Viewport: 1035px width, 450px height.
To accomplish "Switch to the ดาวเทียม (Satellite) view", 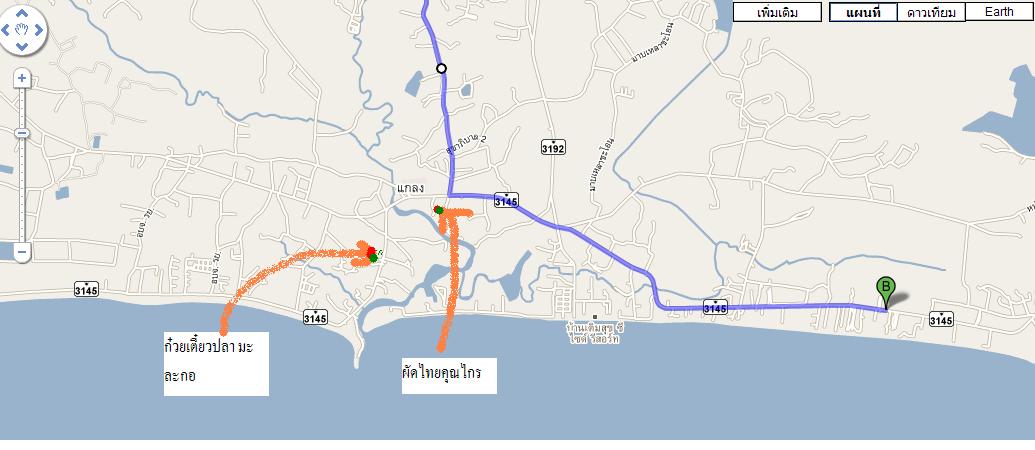I will (x=931, y=13).
